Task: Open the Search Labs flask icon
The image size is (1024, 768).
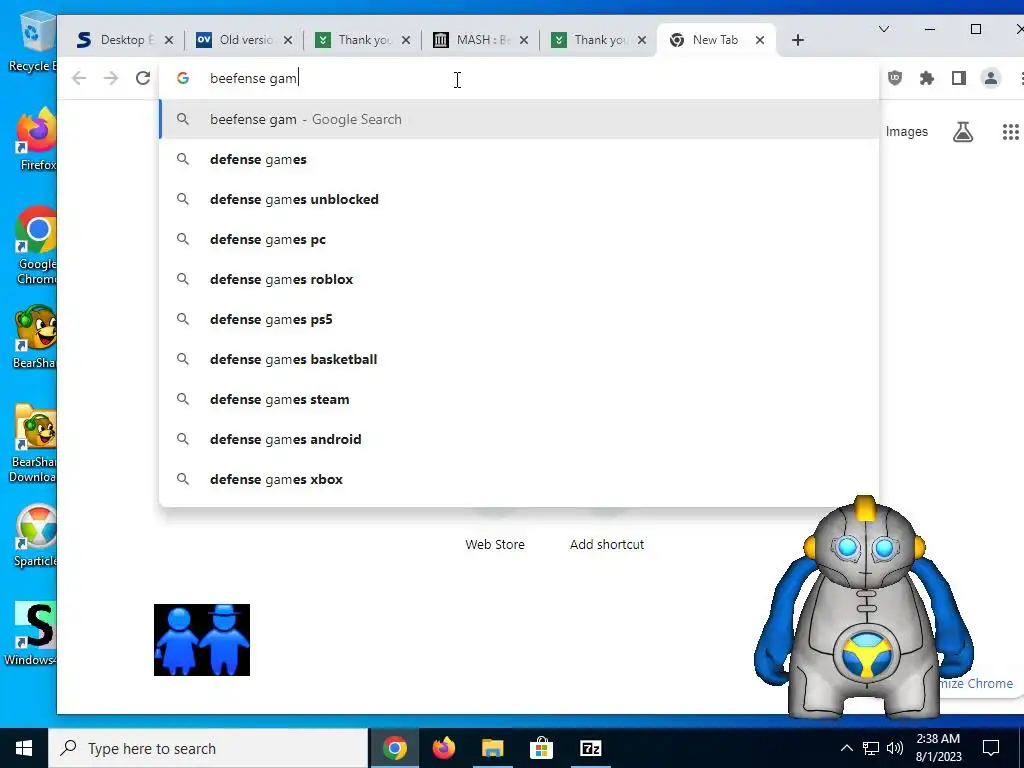Action: click(963, 132)
